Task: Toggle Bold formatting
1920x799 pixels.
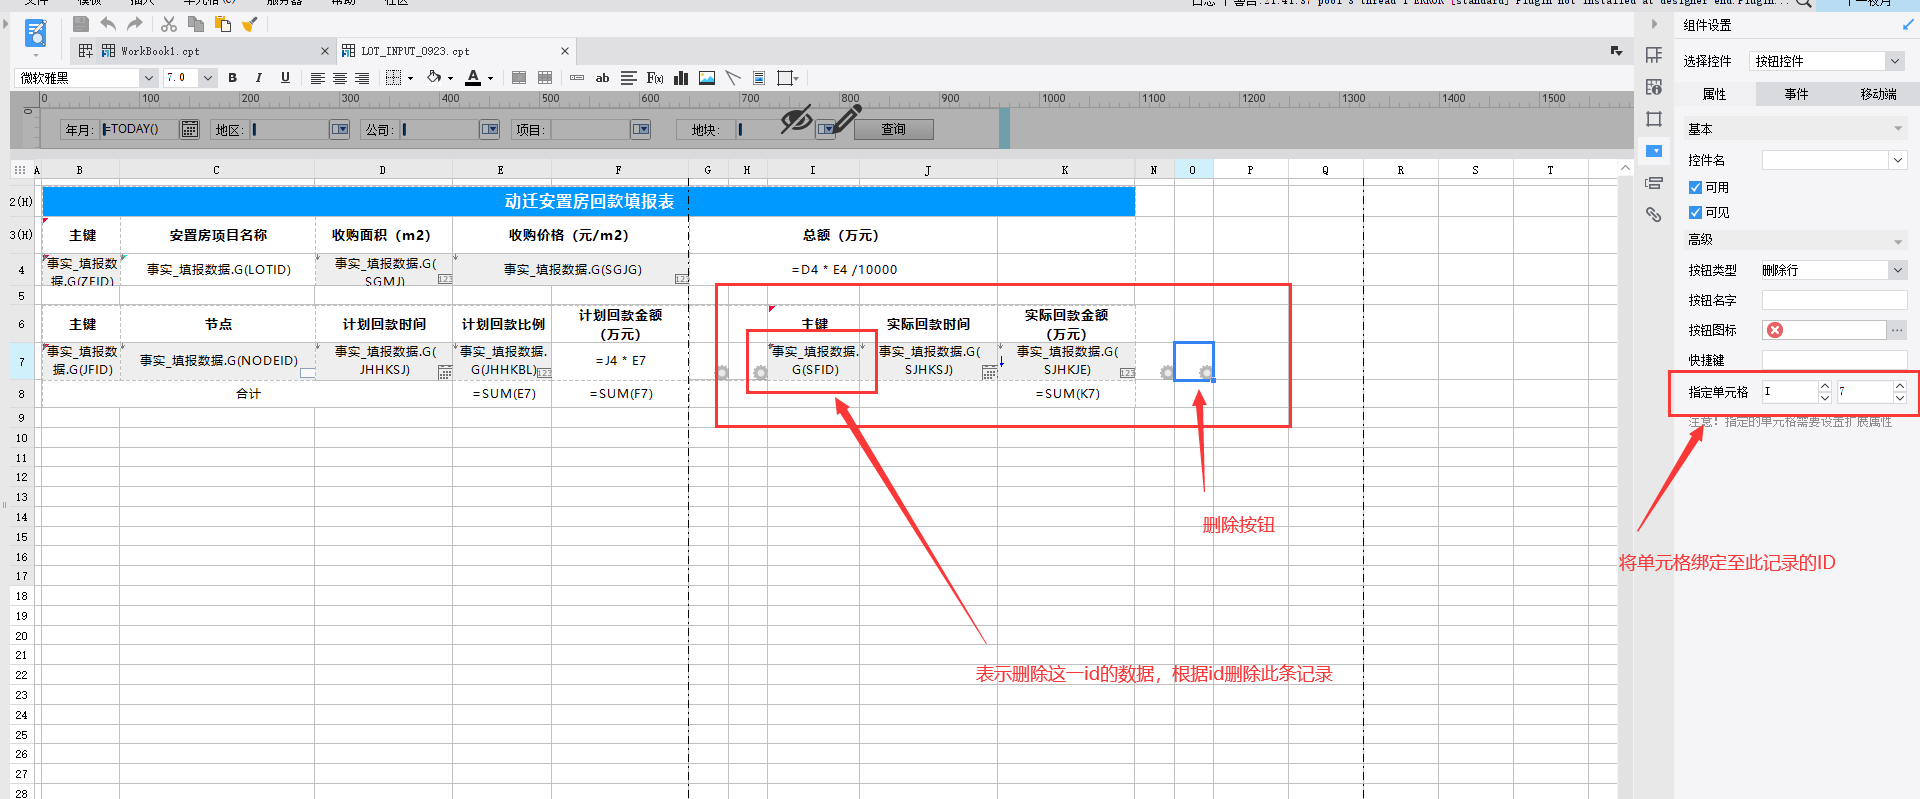Action: (x=233, y=77)
